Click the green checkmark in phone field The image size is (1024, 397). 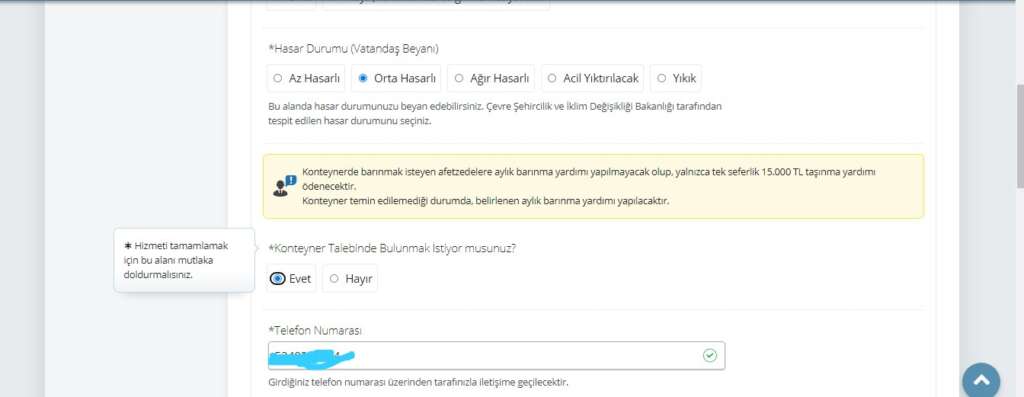[x=710, y=355]
